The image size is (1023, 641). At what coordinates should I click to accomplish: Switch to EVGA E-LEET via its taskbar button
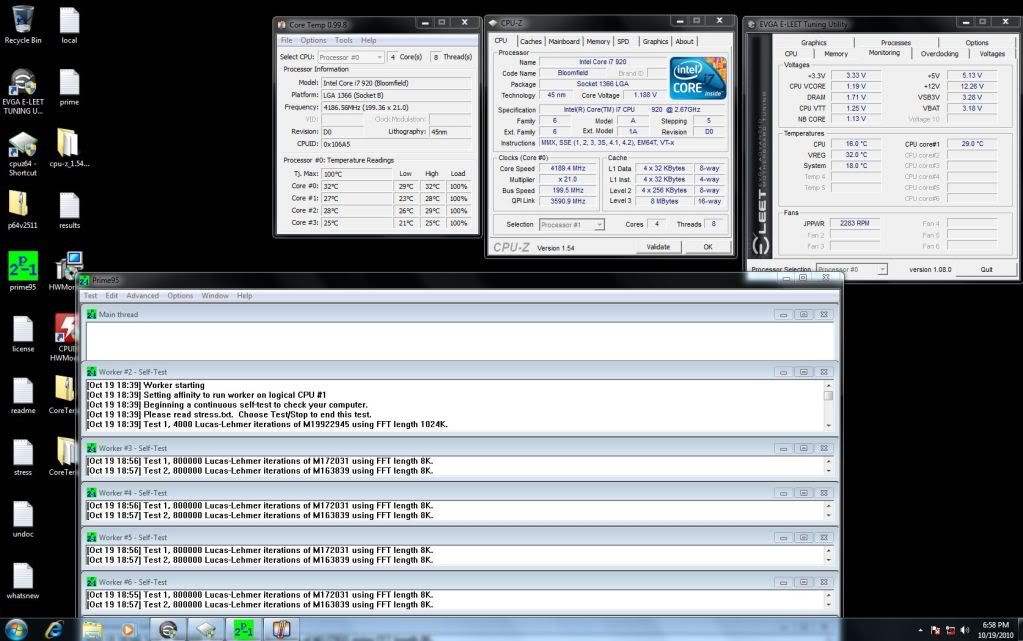168,629
